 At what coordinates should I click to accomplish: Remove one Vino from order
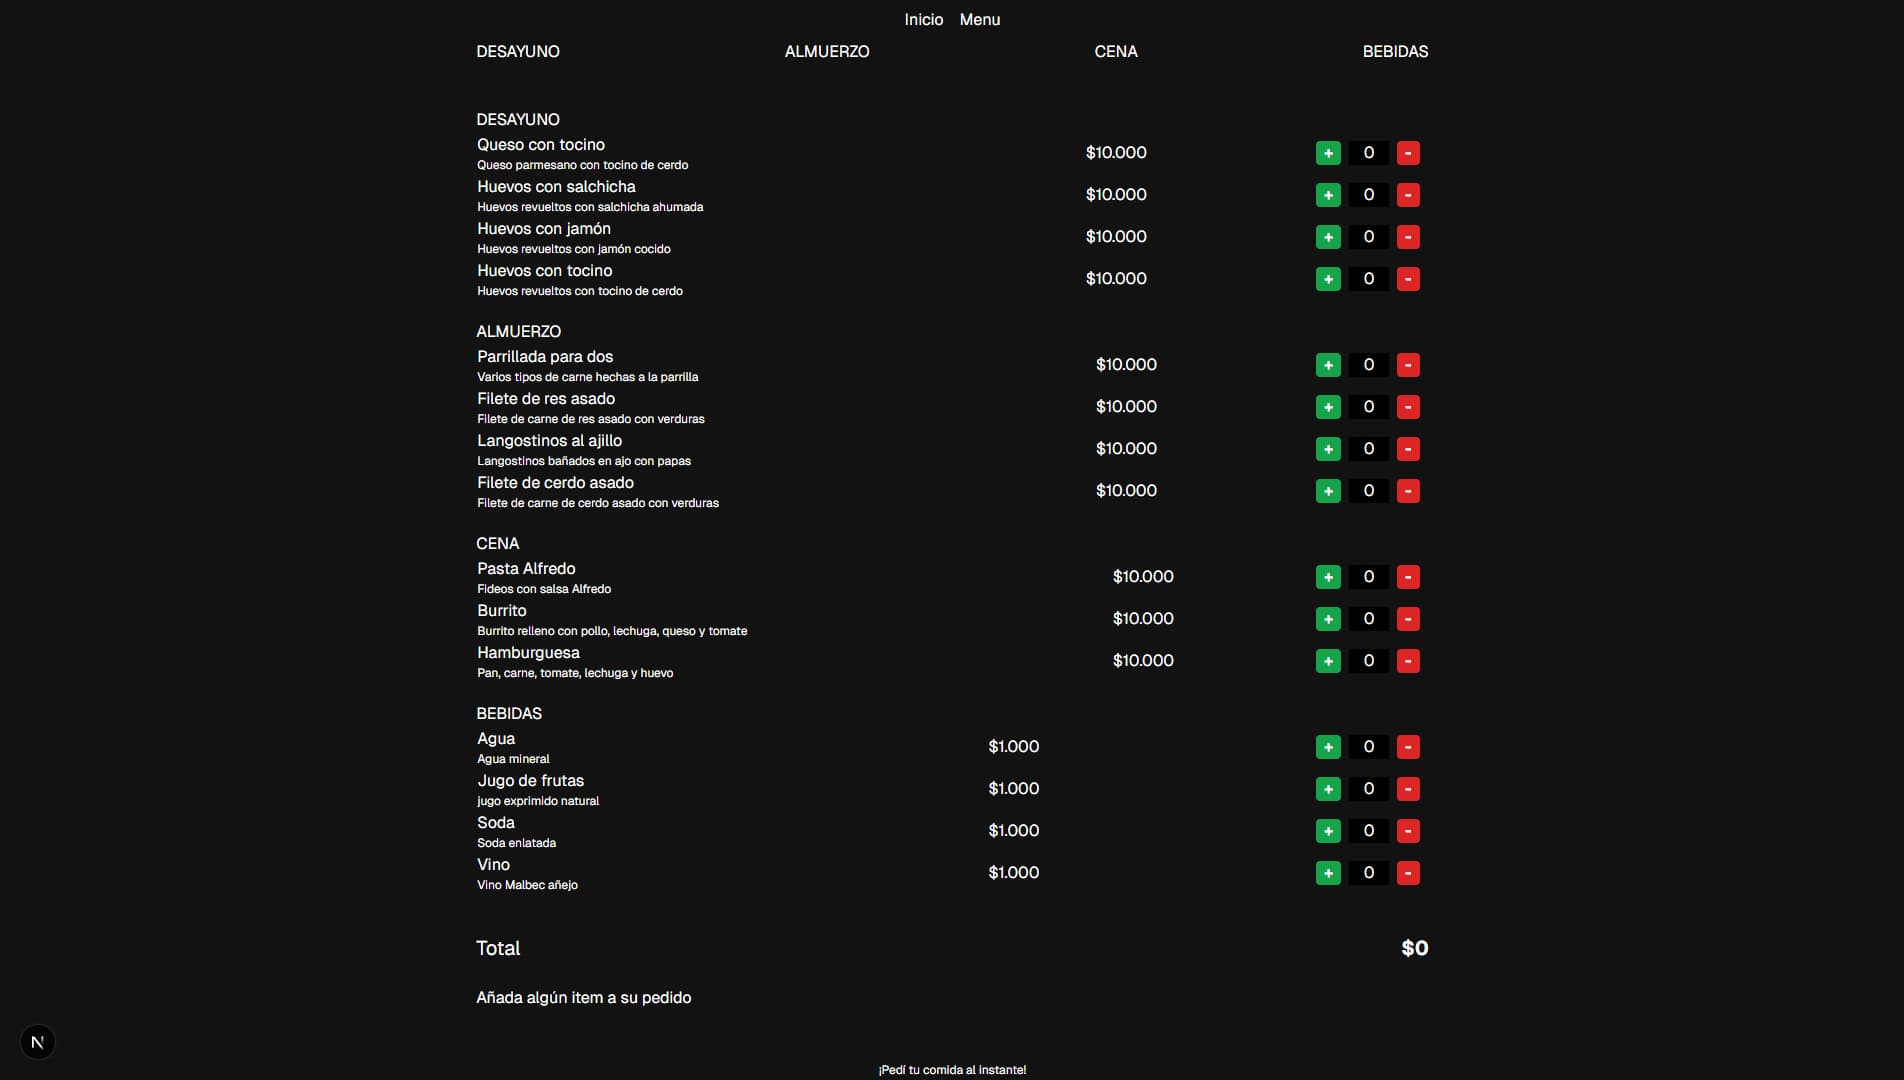click(1408, 873)
